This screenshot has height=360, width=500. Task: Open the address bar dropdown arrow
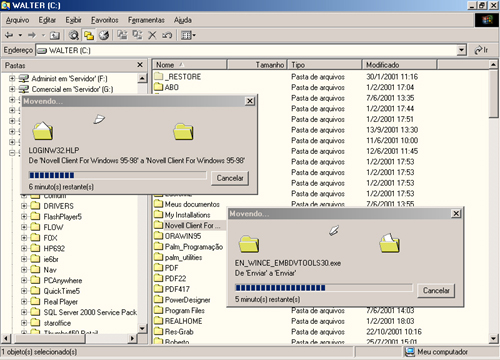tap(461, 50)
